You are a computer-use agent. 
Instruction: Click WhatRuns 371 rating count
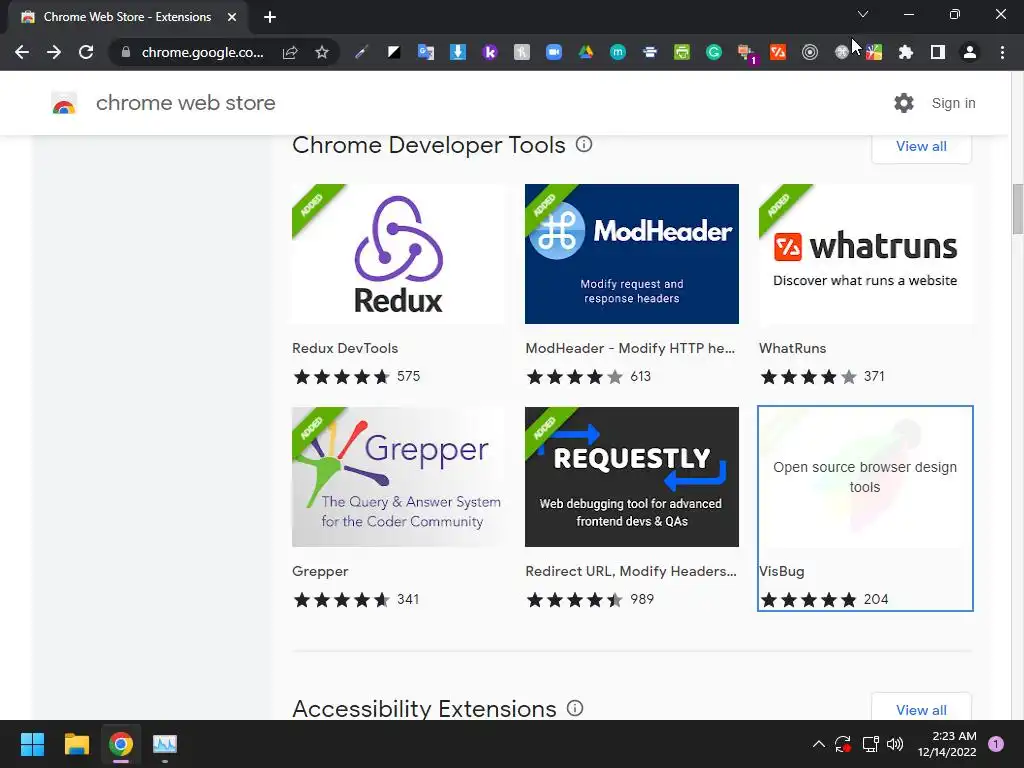click(874, 376)
